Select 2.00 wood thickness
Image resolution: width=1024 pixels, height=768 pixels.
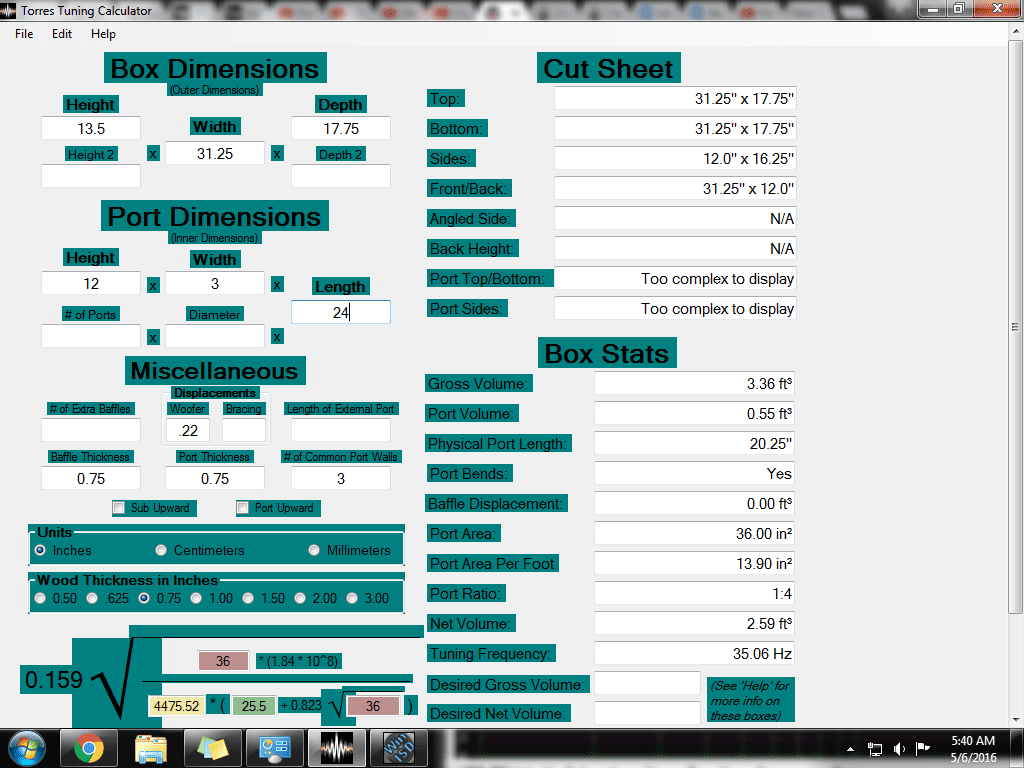300,598
